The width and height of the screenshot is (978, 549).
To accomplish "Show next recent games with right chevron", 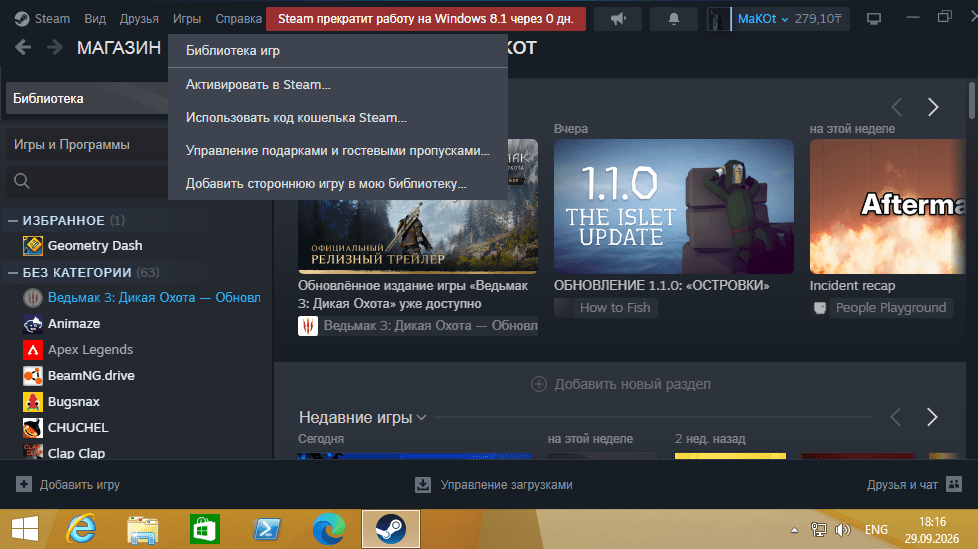I will (932, 417).
